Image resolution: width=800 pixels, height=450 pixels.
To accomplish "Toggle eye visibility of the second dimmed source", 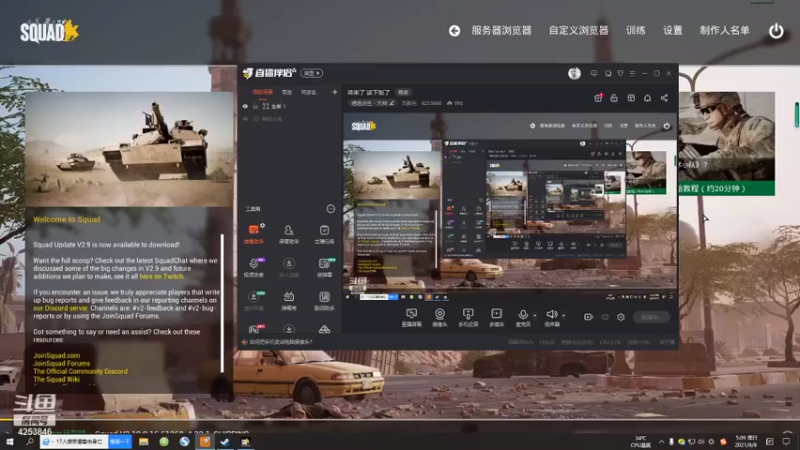I will click(245, 119).
